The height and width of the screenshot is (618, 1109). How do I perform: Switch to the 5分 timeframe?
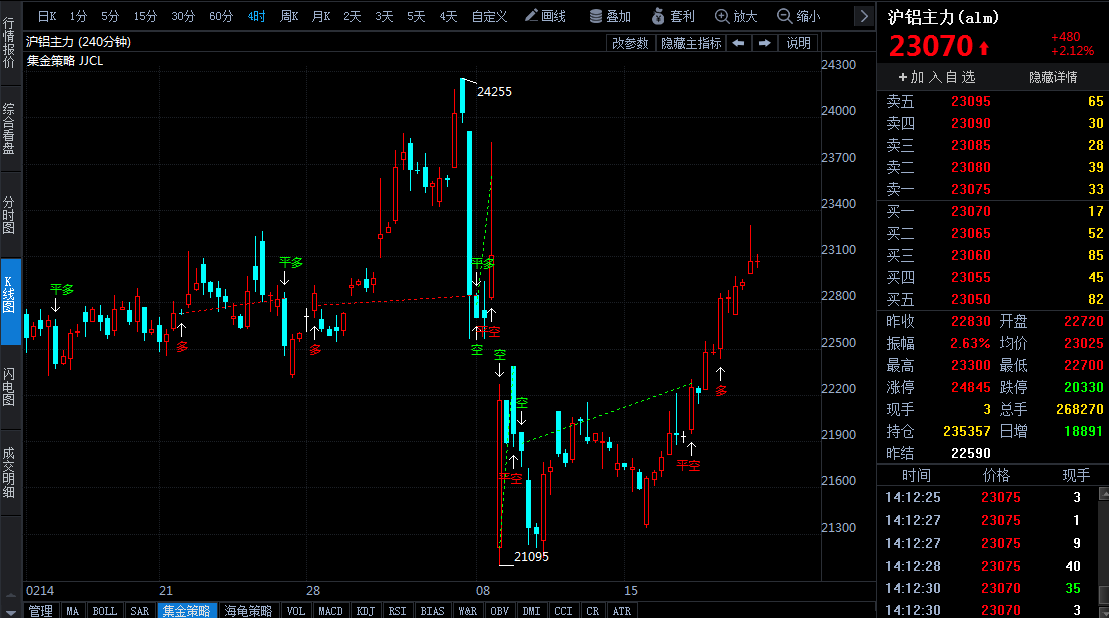110,16
